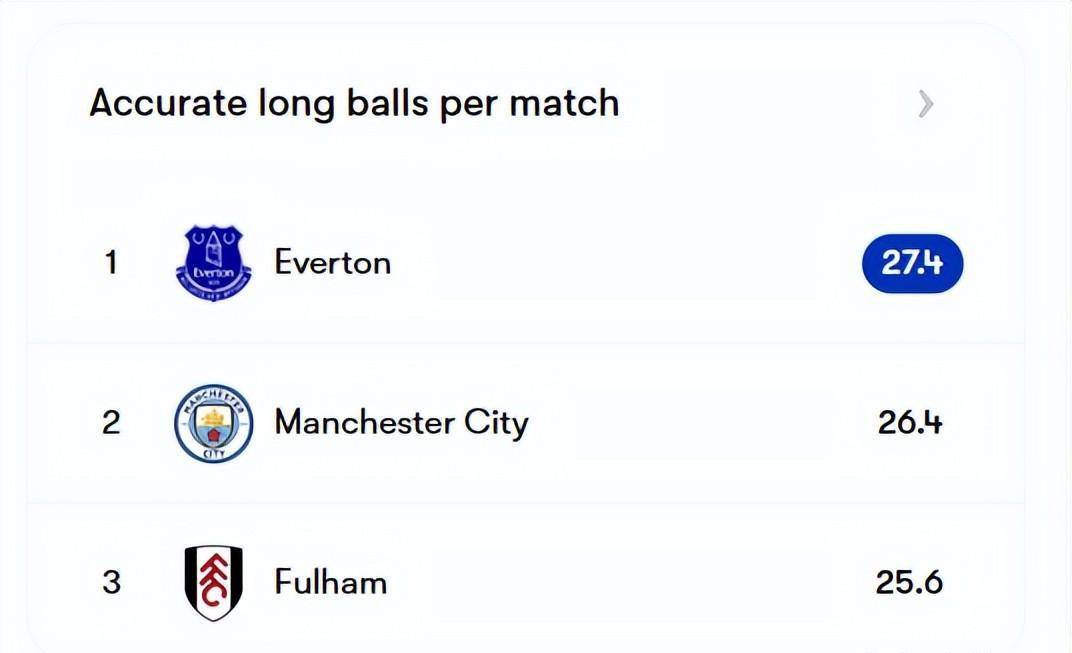Screen dimensions: 1072x653
Task: Select the Manchester City team name
Action: [401, 423]
